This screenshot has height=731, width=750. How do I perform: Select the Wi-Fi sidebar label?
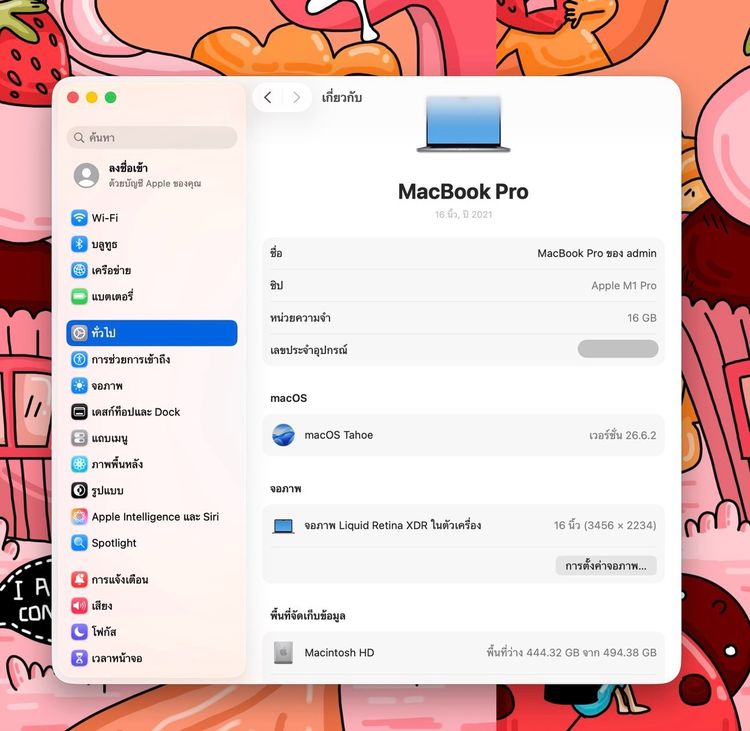click(105, 218)
